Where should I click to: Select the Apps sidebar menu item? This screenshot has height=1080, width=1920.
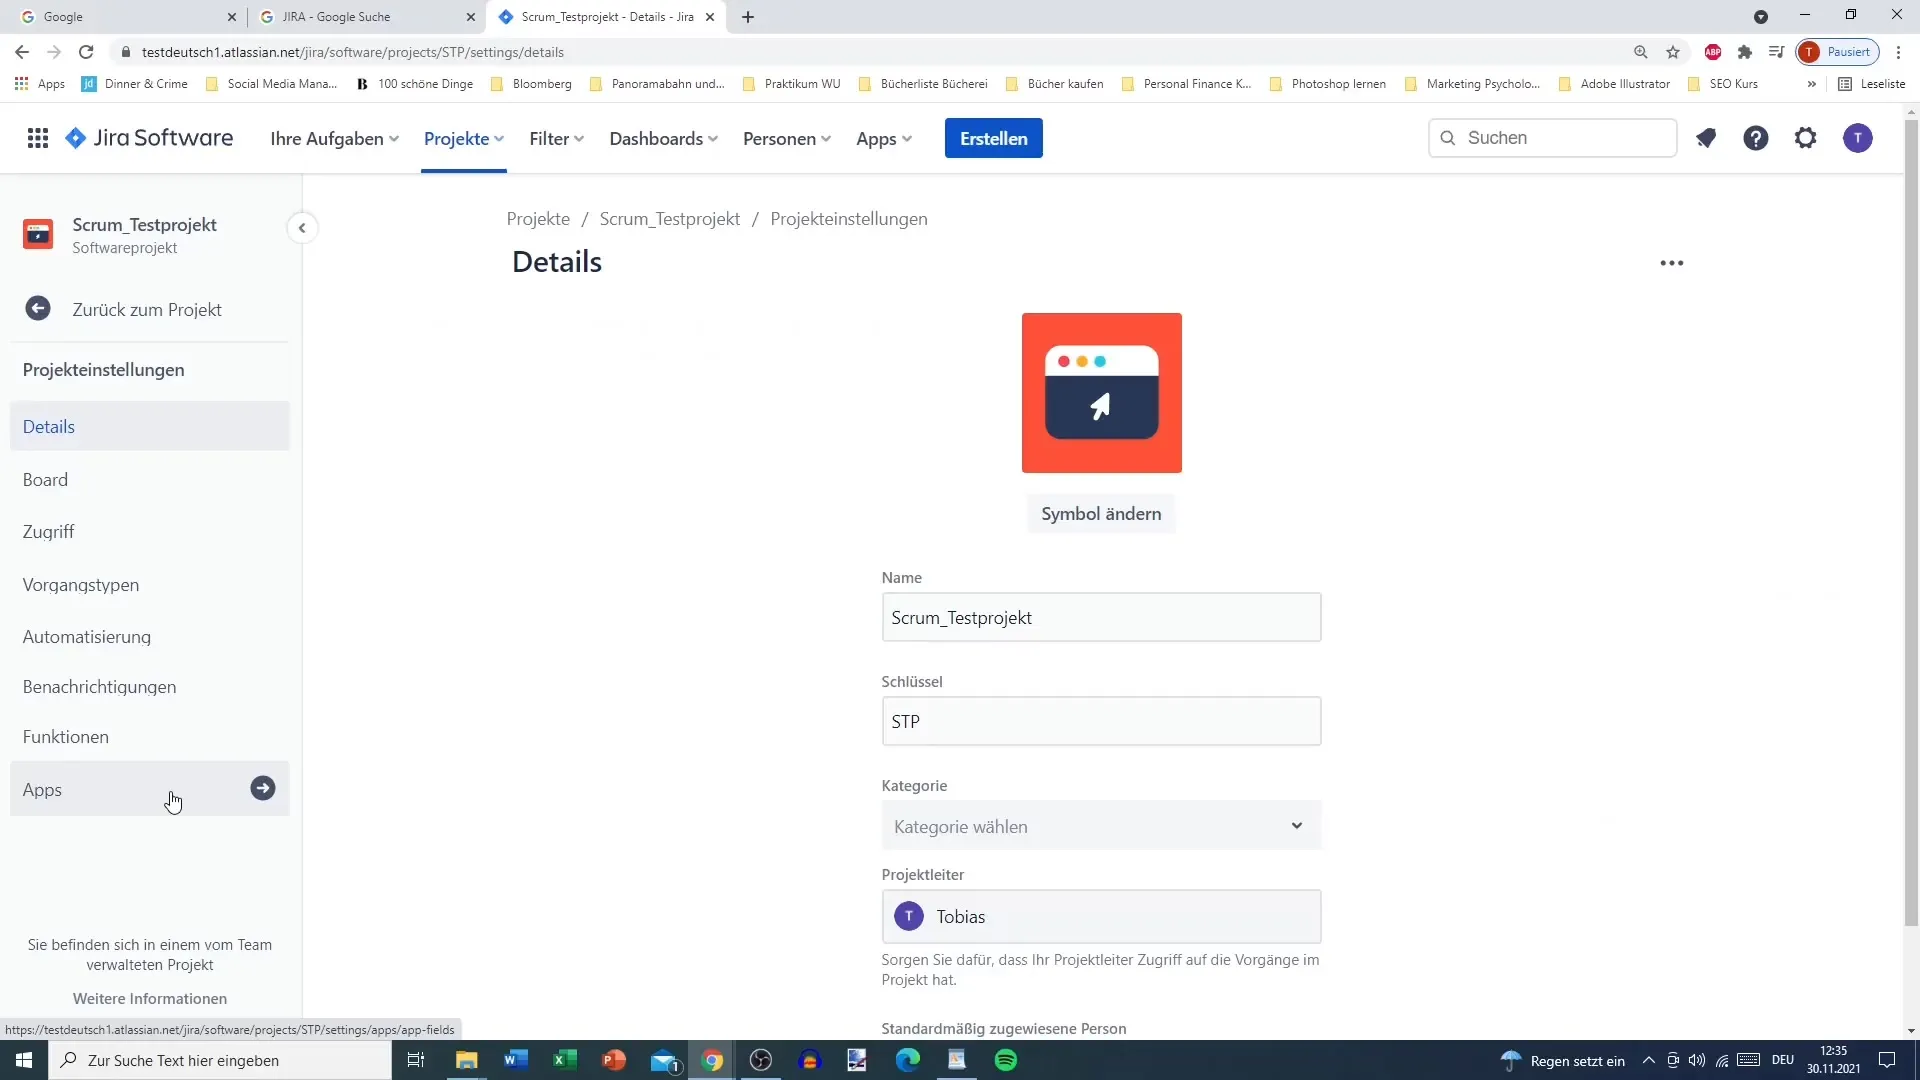click(x=42, y=789)
